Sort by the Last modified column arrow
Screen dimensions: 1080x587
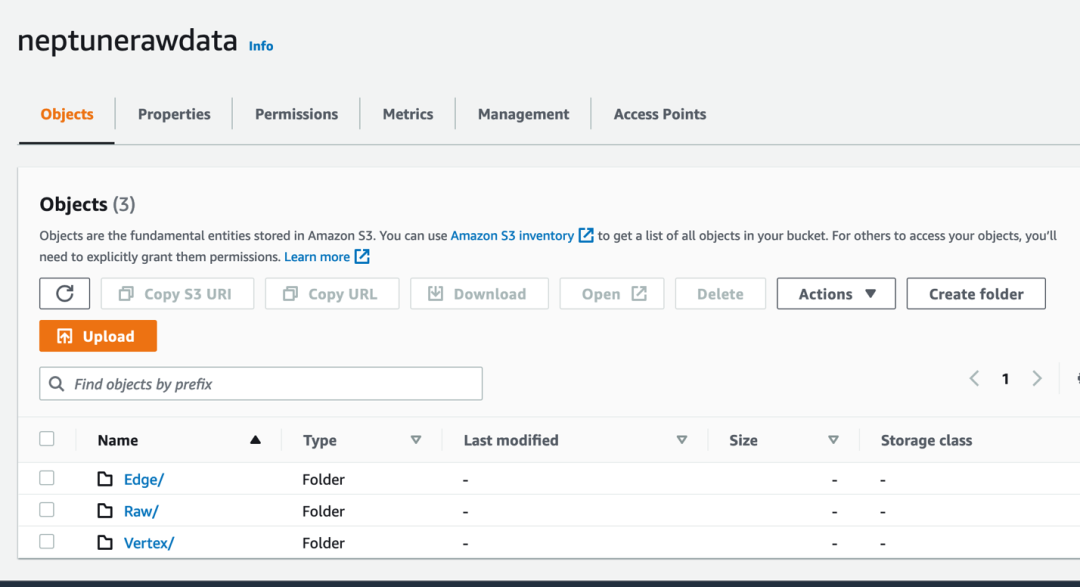pos(682,440)
